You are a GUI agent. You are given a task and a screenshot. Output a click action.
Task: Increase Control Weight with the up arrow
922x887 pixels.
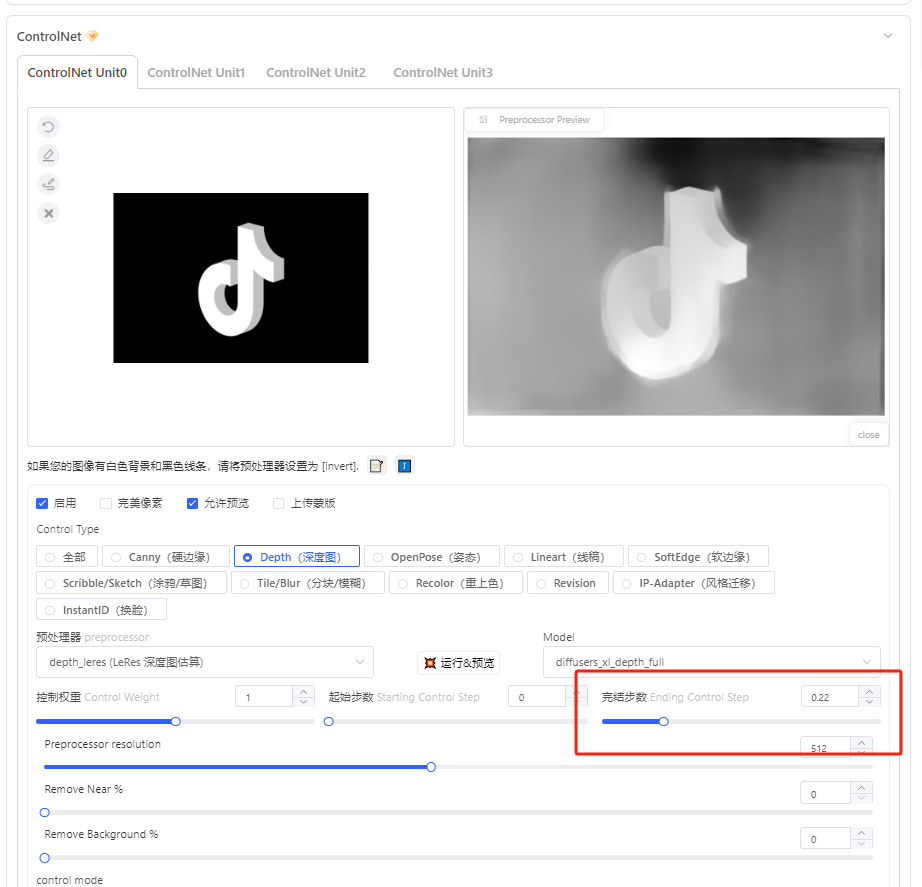303,692
